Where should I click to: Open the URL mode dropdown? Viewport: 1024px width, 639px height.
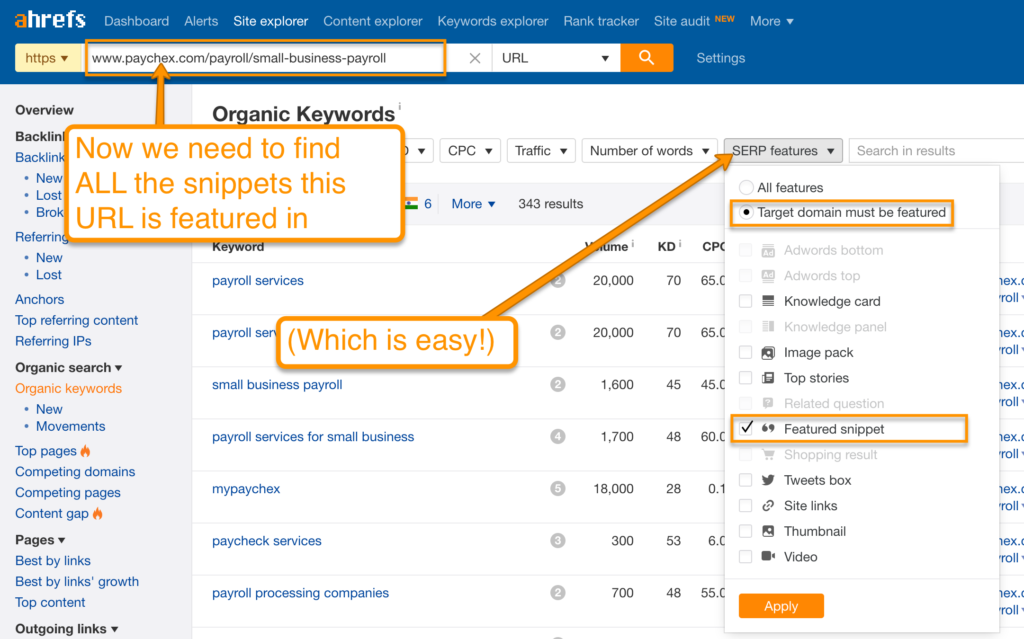pos(556,57)
